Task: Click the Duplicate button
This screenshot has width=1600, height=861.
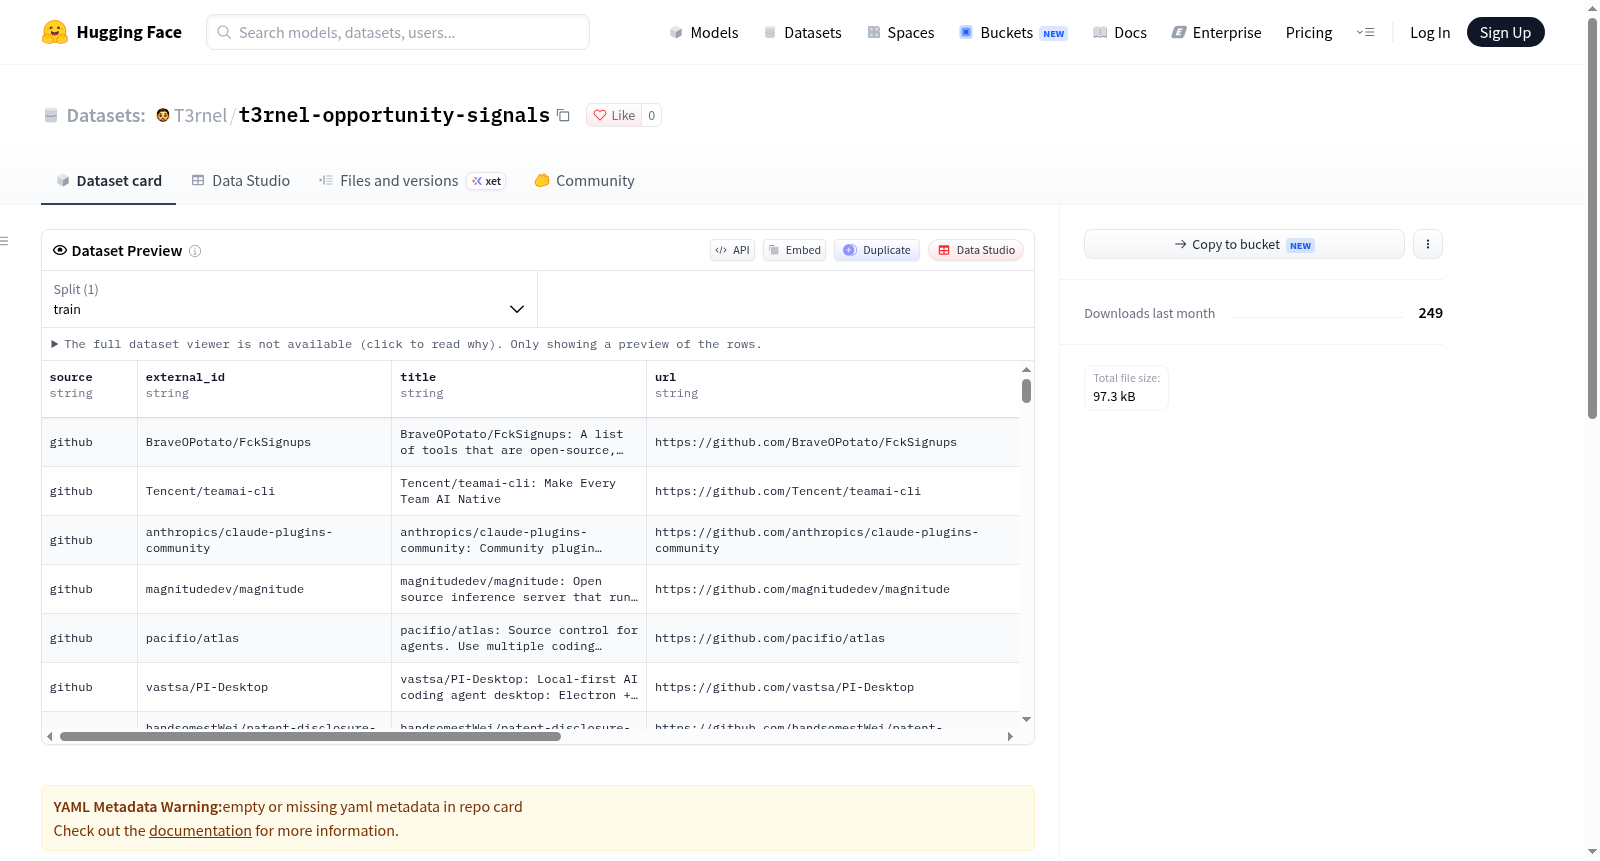Action: pyautogui.click(x=877, y=250)
